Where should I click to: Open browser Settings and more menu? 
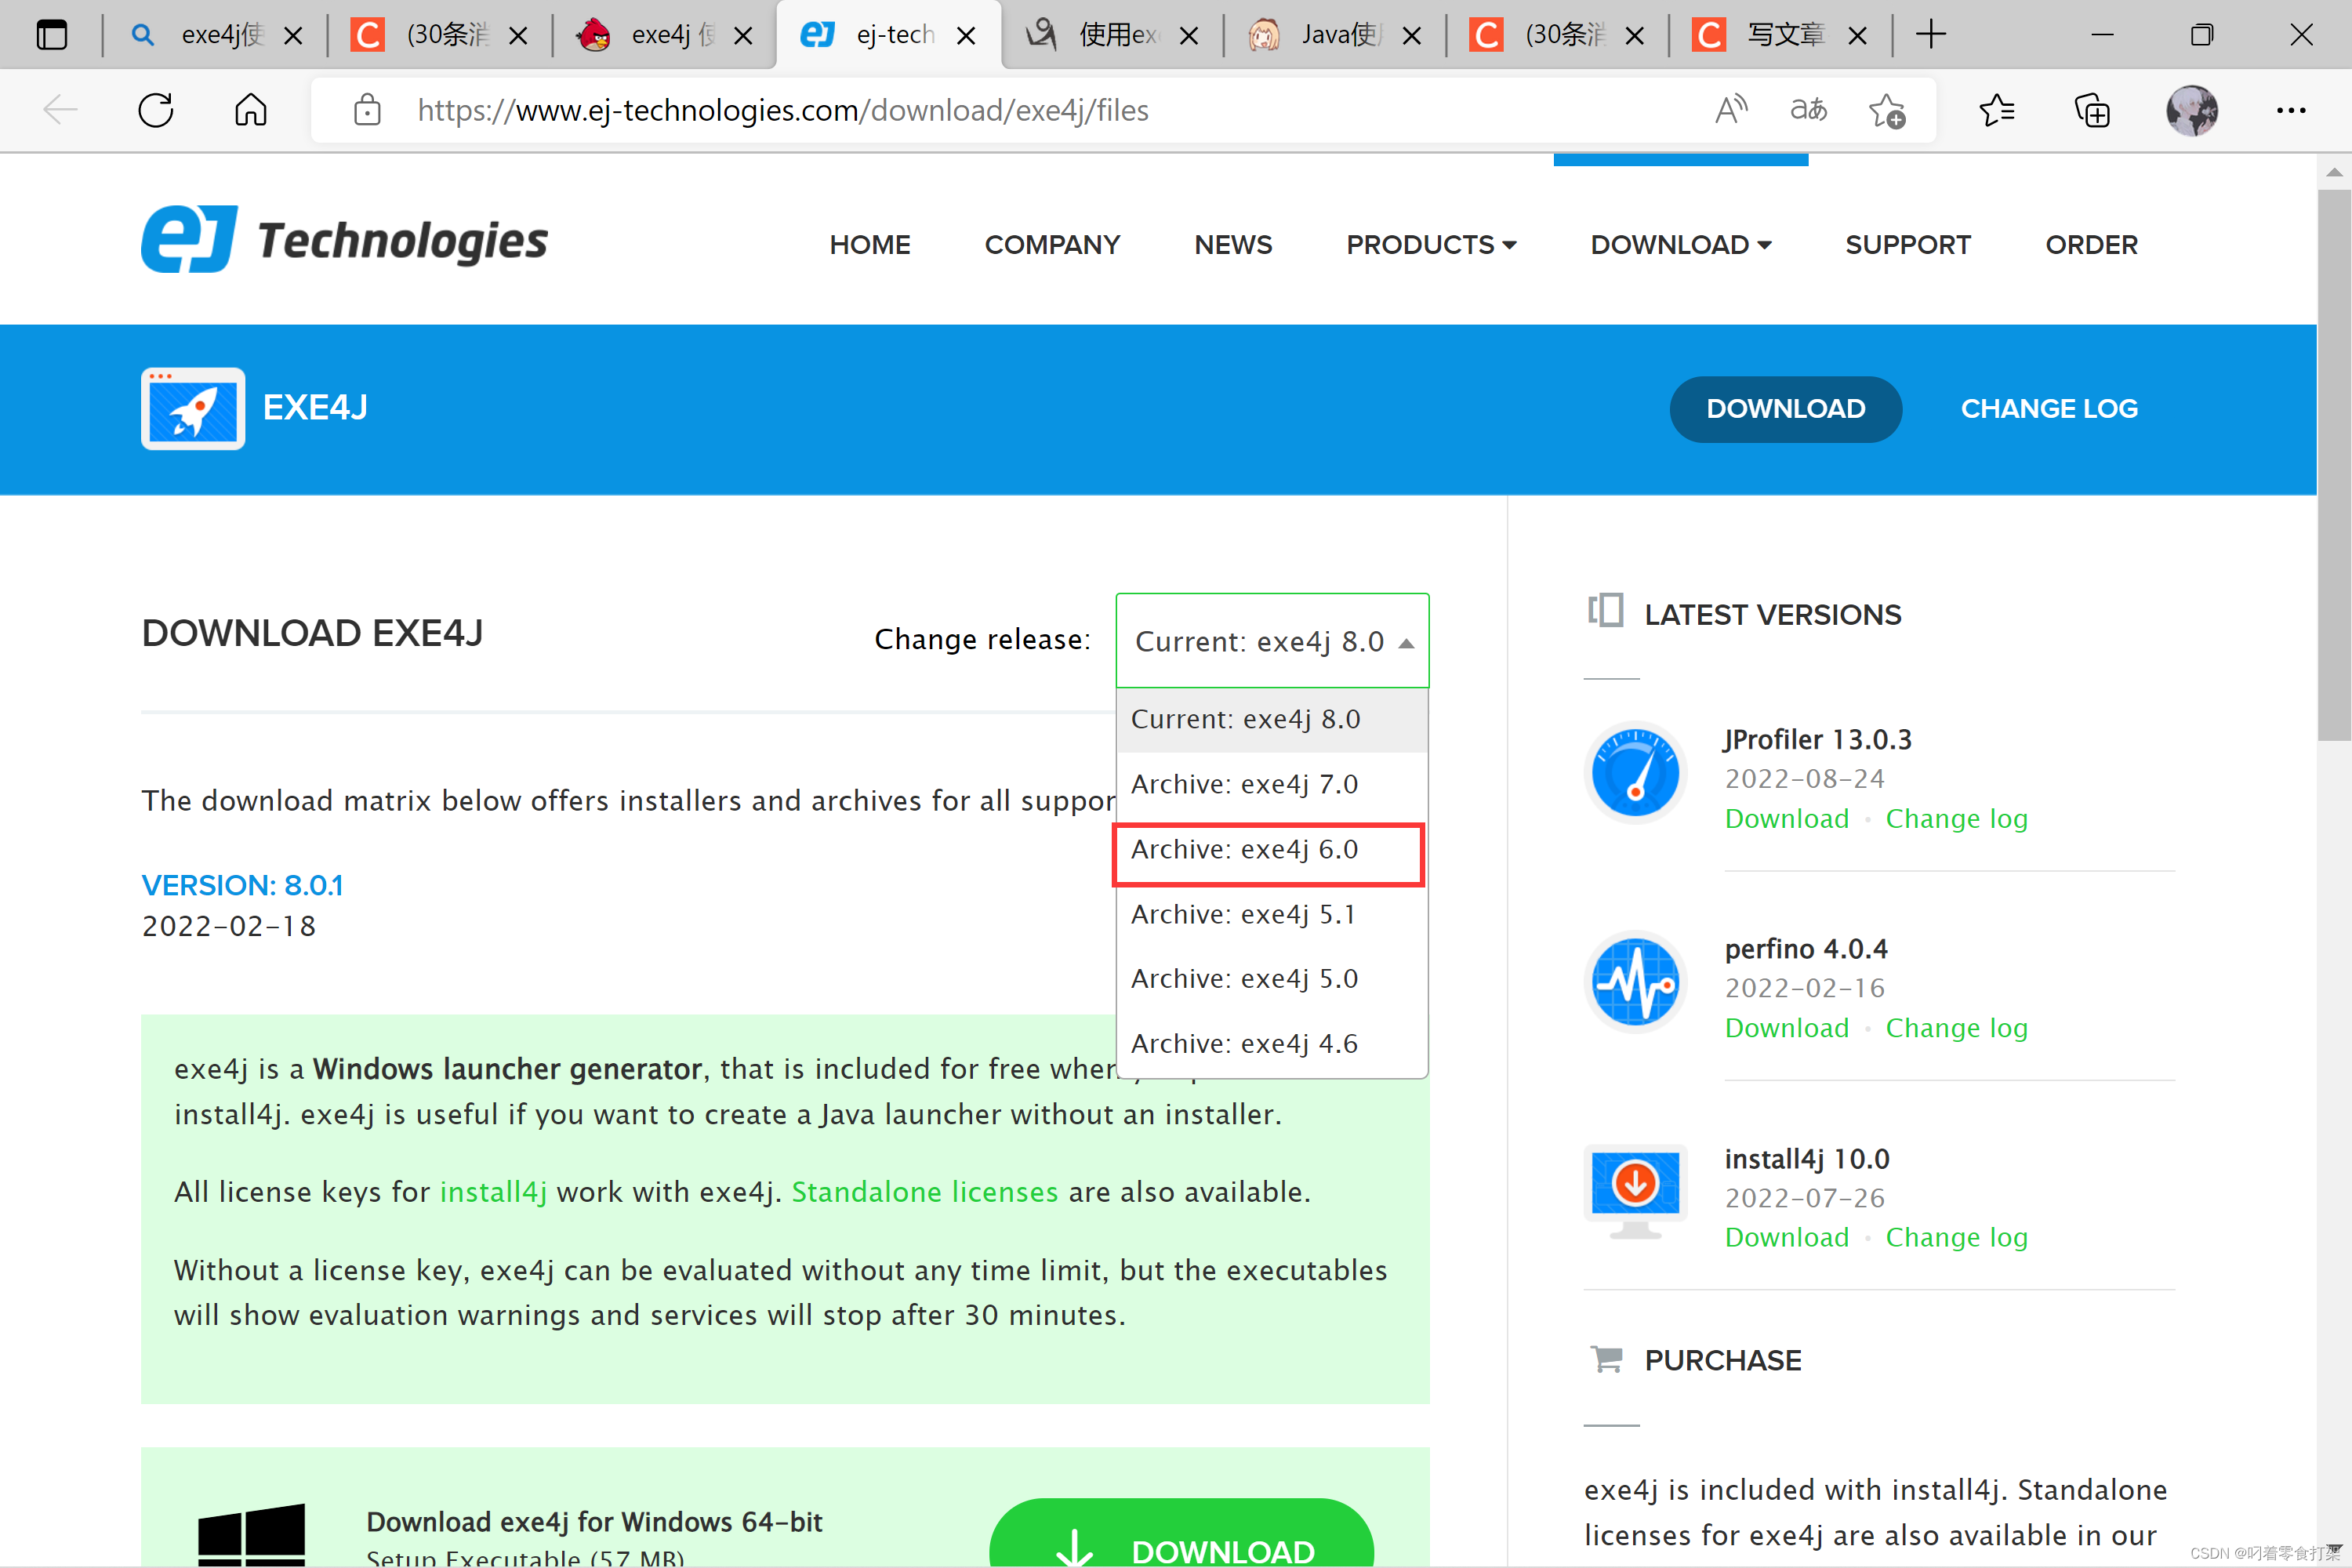coord(2290,110)
